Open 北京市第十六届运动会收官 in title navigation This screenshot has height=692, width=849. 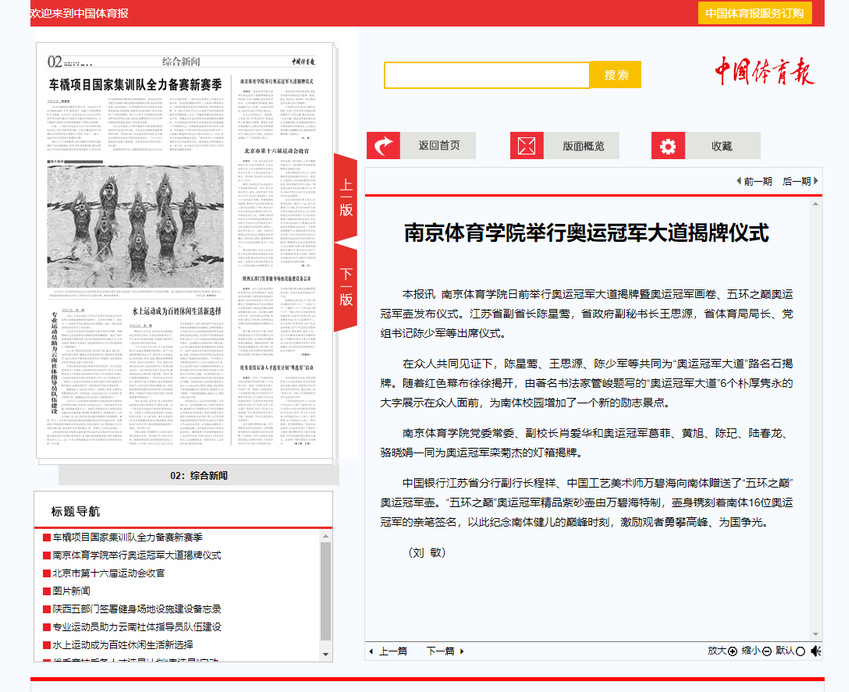coord(108,573)
